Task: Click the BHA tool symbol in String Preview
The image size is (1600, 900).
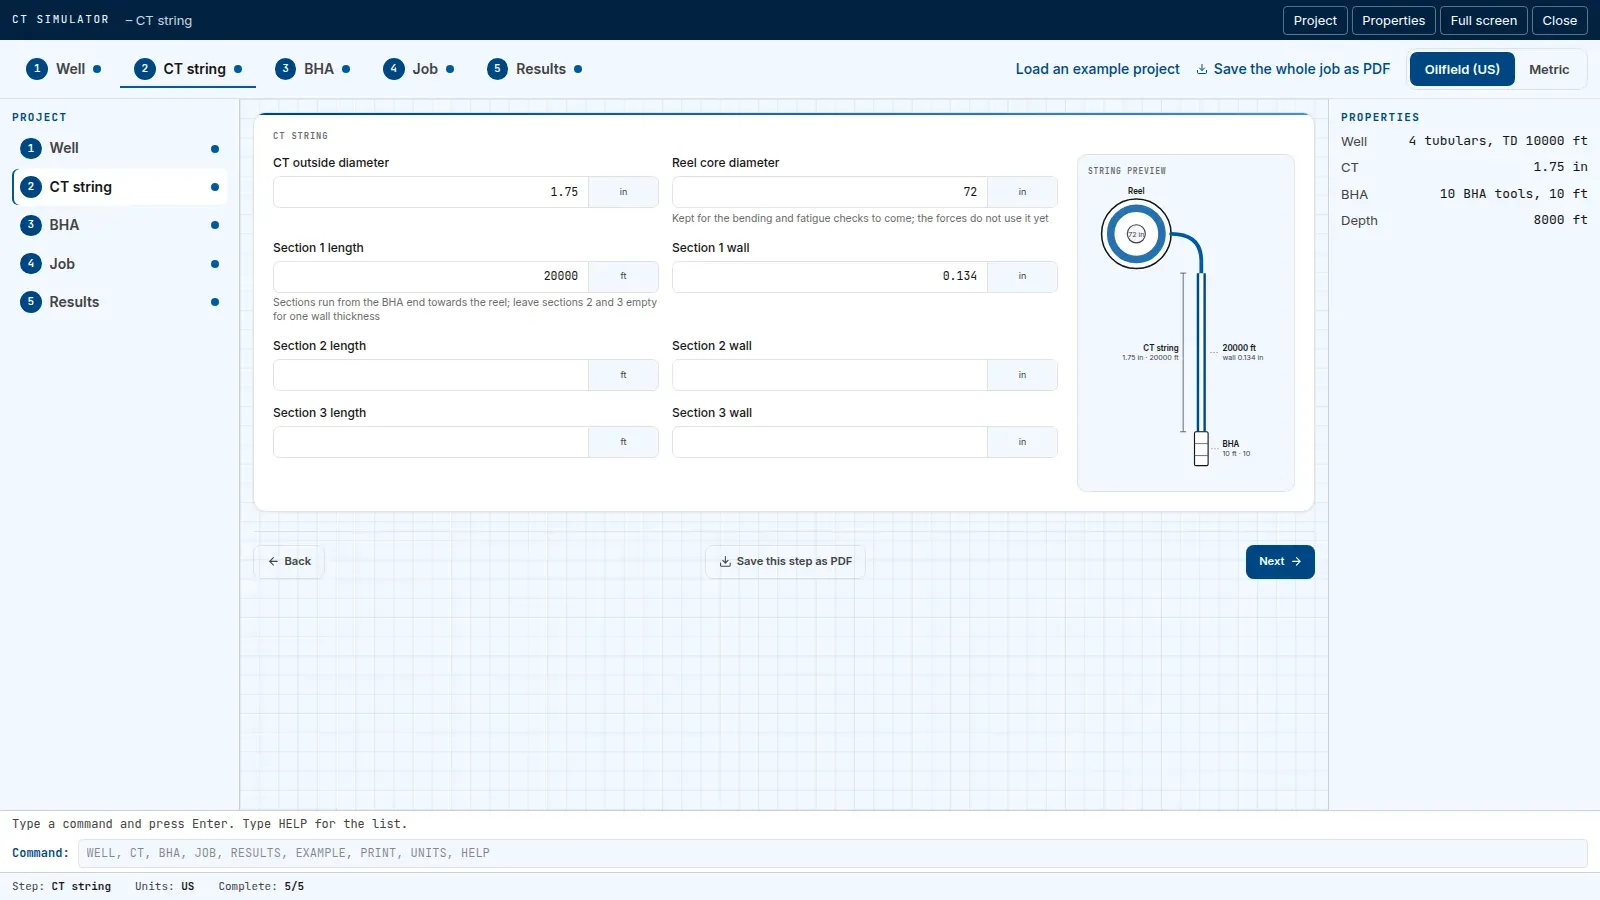Action: point(1201,449)
